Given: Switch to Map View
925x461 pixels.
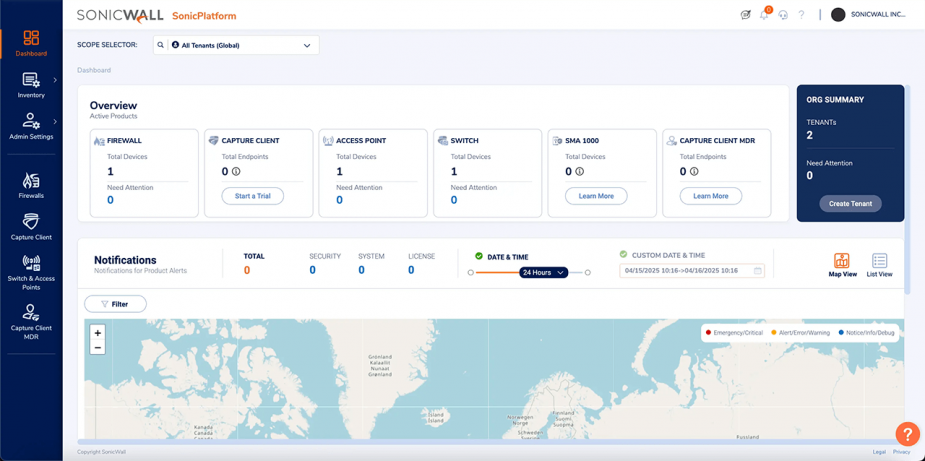Looking at the screenshot, I should tap(842, 264).
